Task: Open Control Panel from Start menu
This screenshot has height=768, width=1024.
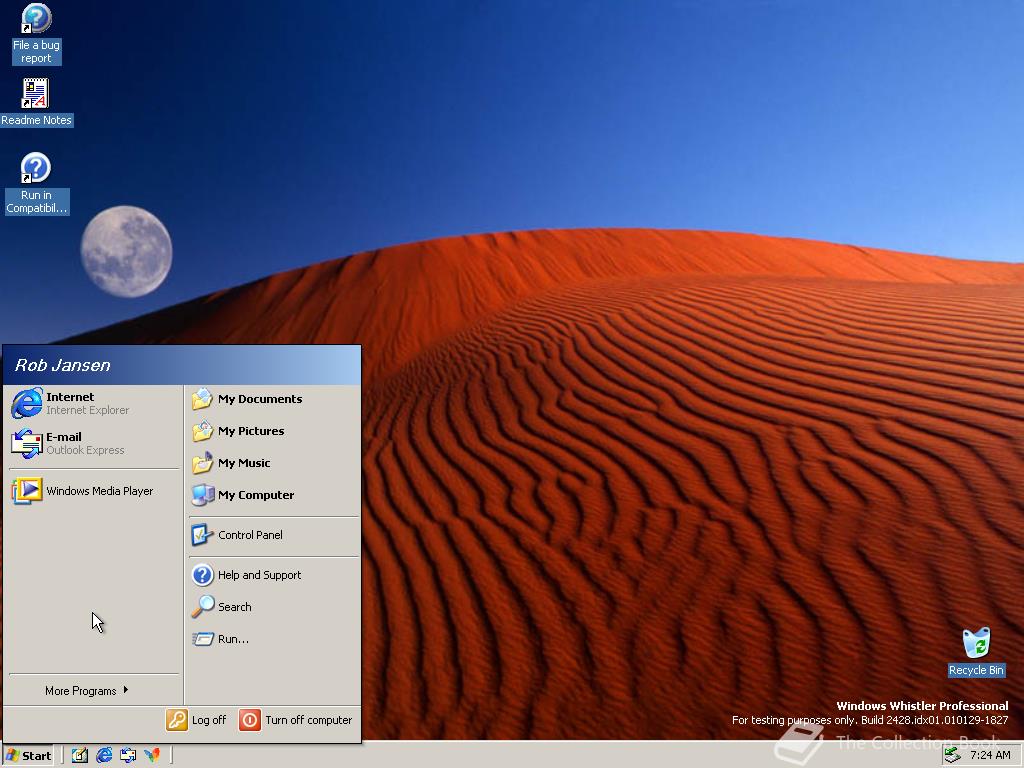Action: 274,535
